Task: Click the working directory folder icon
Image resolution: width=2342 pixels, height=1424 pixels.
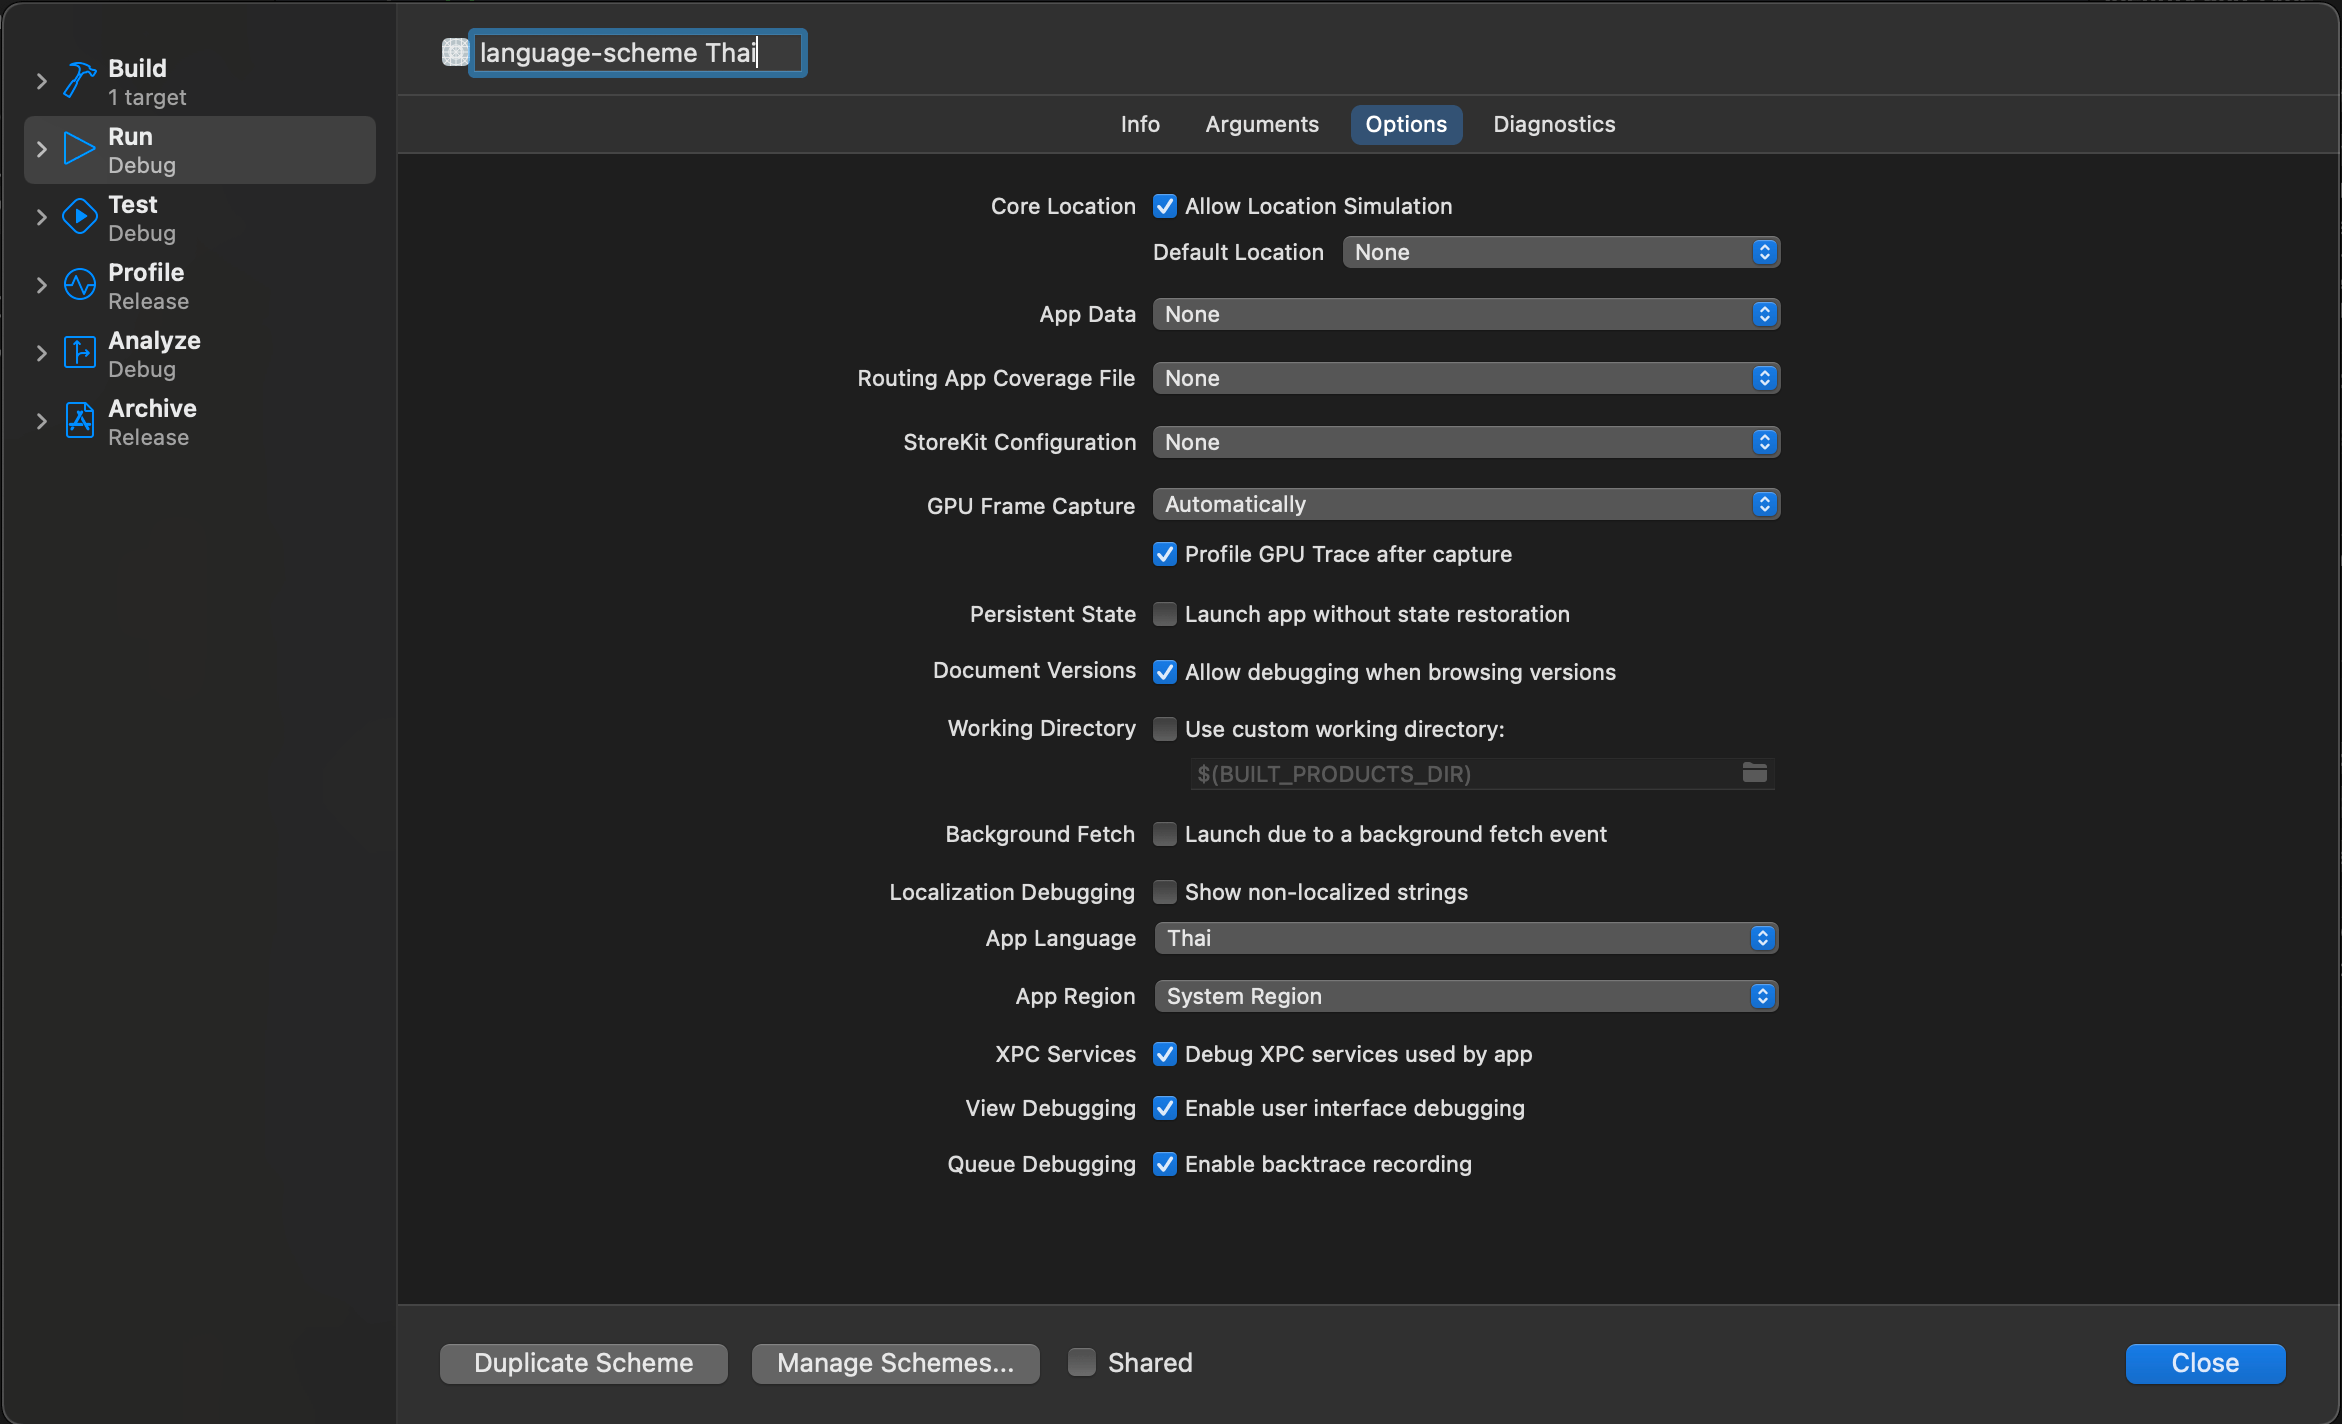Action: point(1754,772)
